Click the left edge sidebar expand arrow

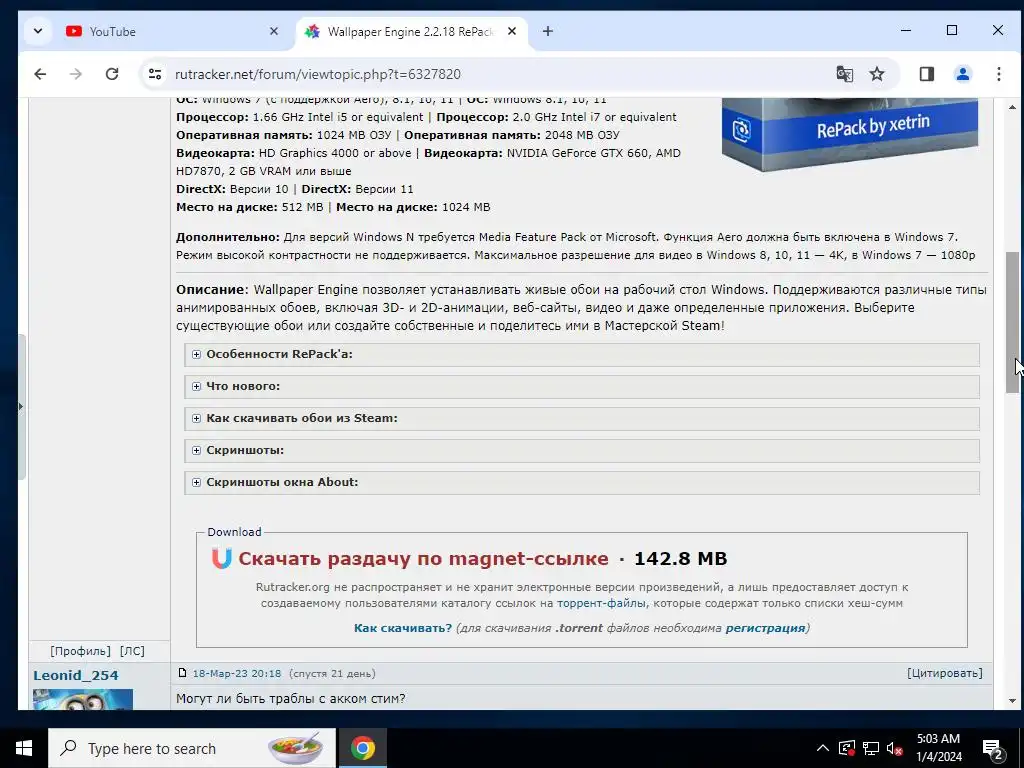[x=21, y=406]
